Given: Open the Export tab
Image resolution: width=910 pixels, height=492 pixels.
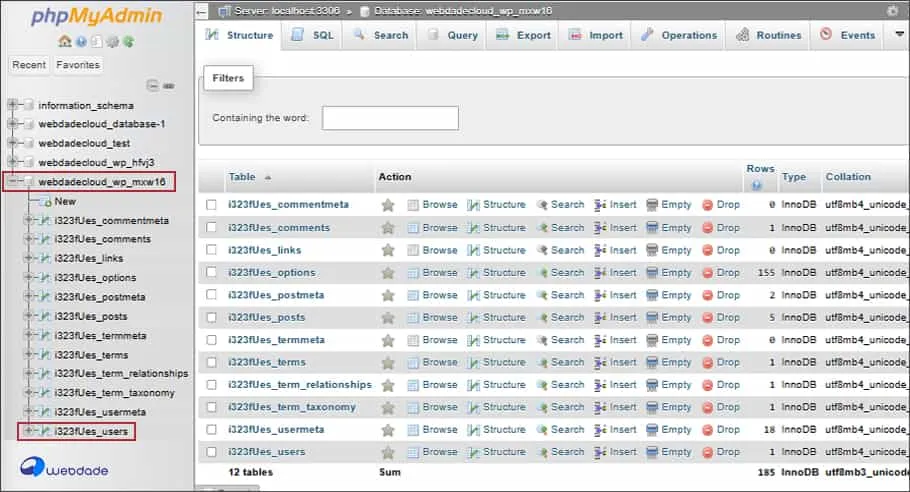Looking at the screenshot, I should tap(523, 35).
